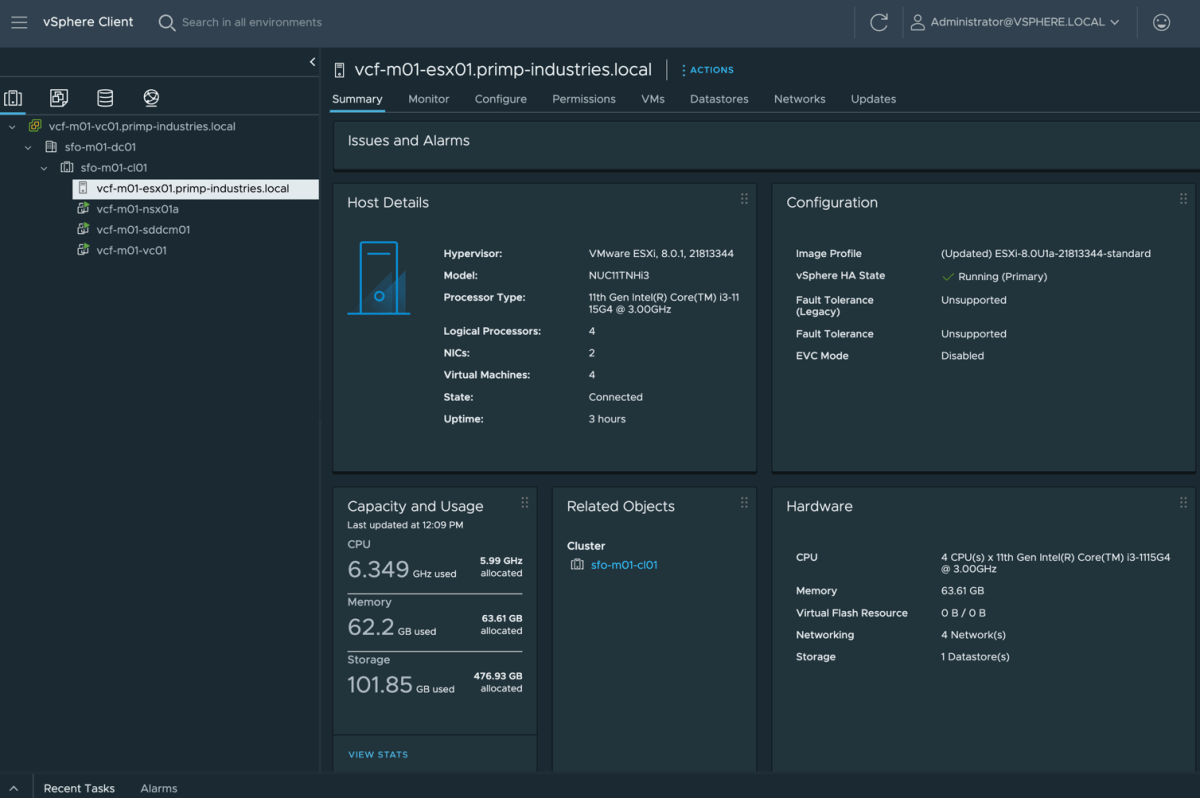Refresh the vSphere Client view
Image resolution: width=1200 pixels, height=798 pixels.
pyautogui.click(x=879, y=22)
